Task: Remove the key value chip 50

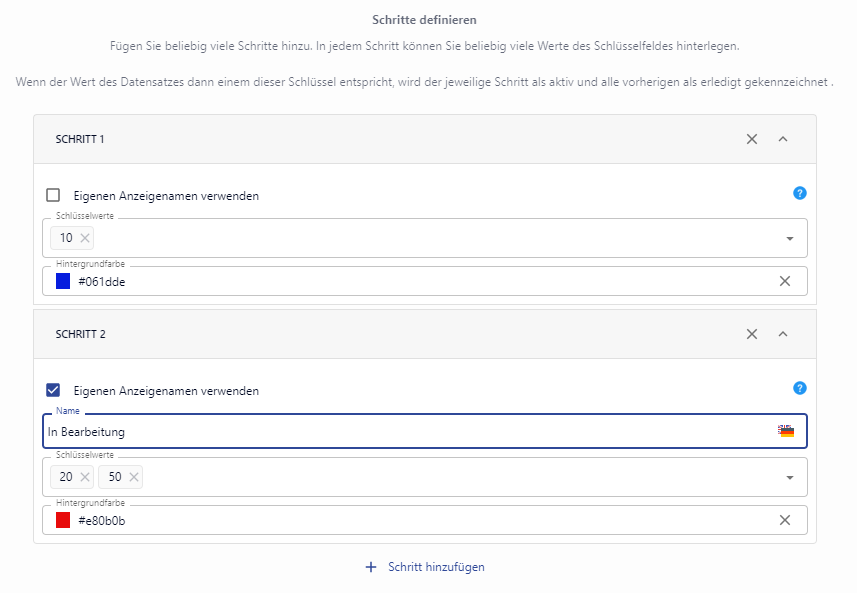Action: point(134,477)
